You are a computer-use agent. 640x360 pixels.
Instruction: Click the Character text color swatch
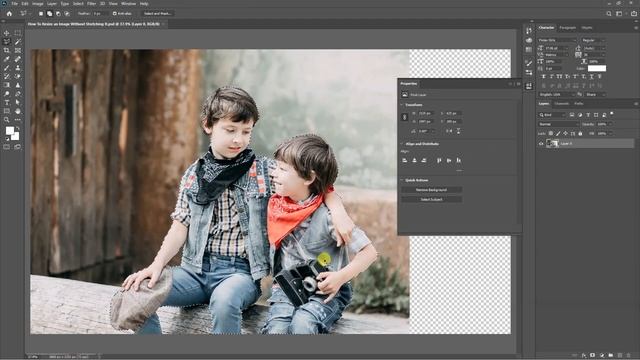point(597,68)
